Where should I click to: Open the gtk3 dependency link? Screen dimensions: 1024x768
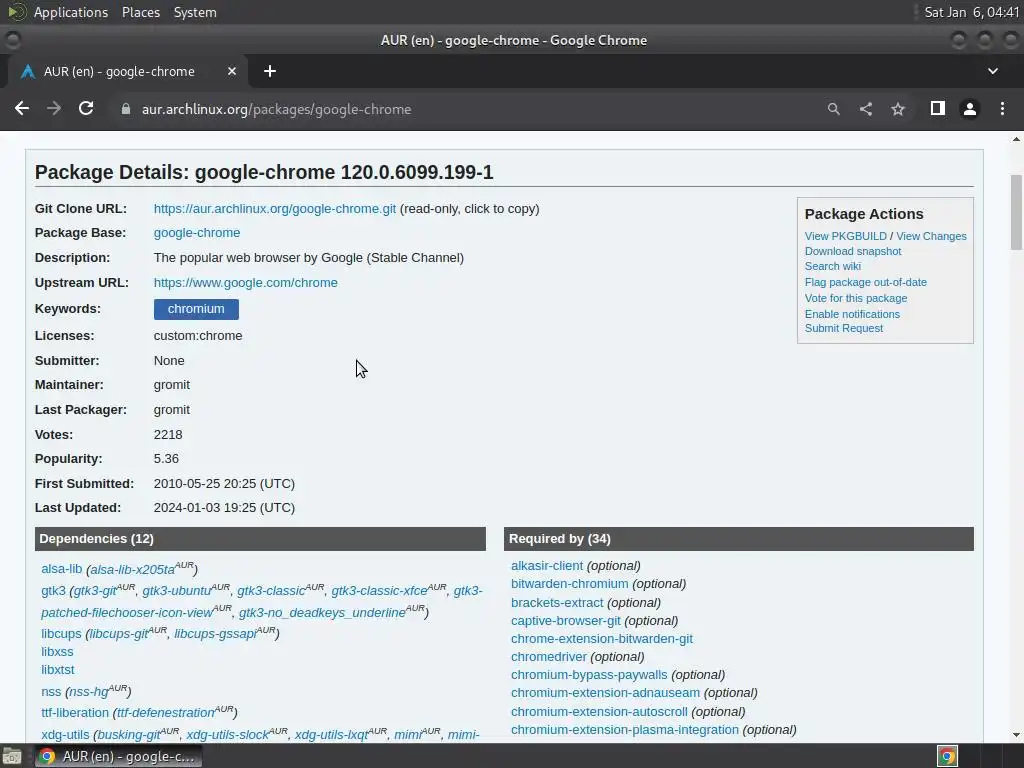53,590
